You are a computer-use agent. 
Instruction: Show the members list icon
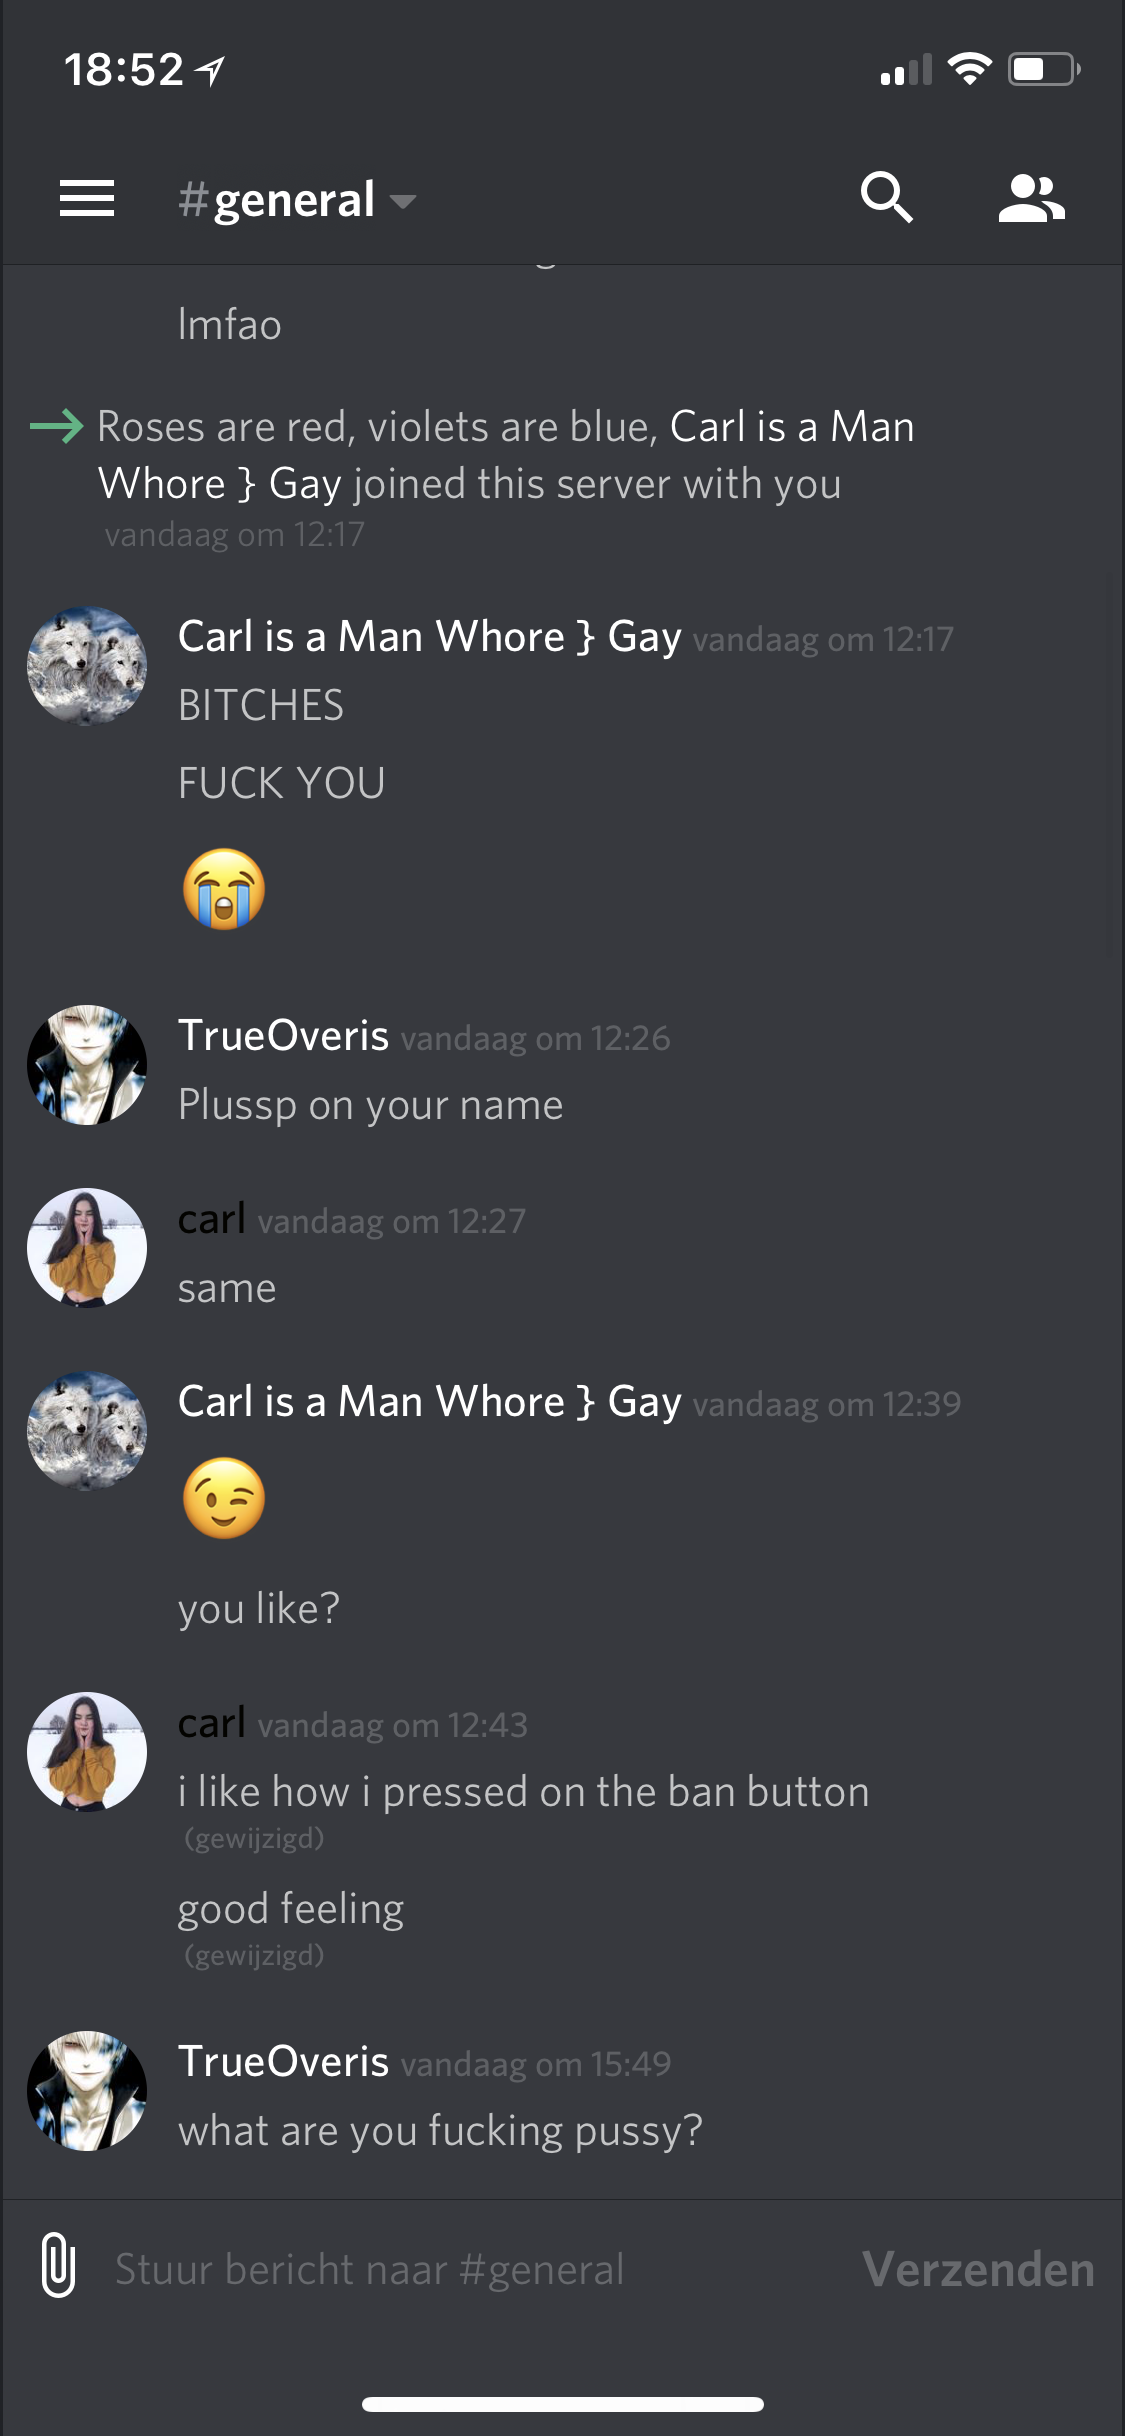[x=1031, y=198]
